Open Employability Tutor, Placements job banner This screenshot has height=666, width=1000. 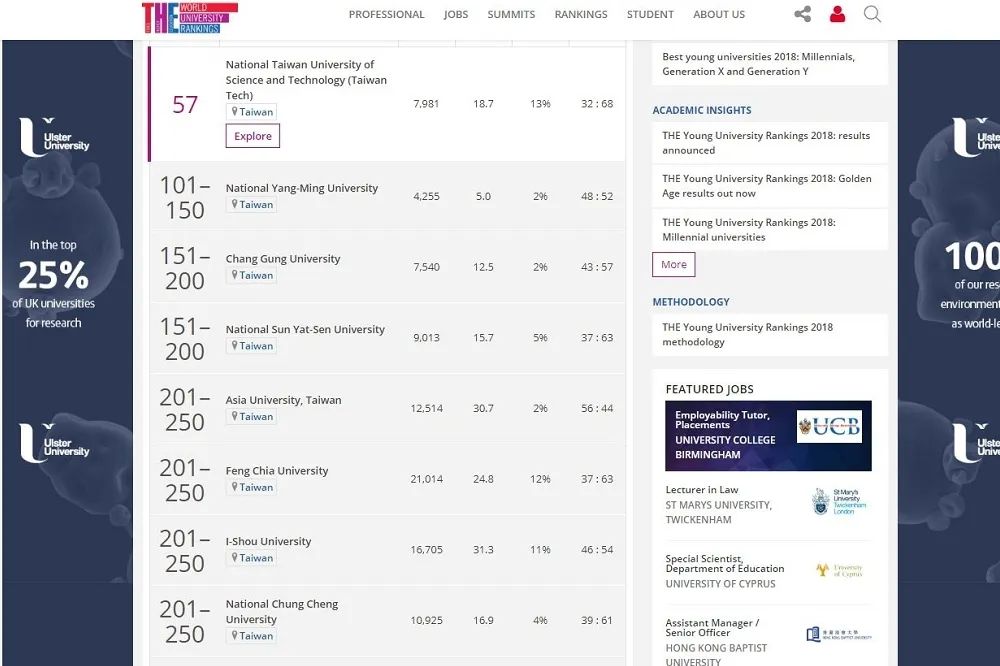[768, 436]
